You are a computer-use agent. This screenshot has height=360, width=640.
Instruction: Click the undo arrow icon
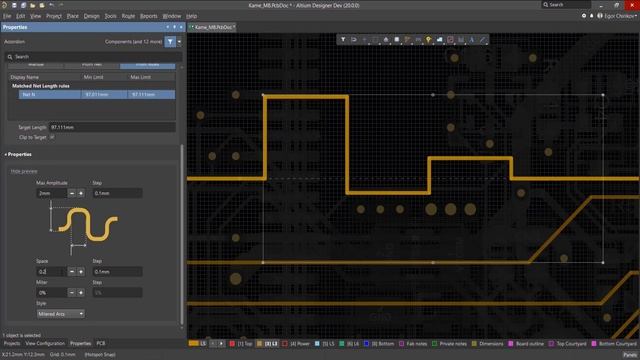(51, 5)
